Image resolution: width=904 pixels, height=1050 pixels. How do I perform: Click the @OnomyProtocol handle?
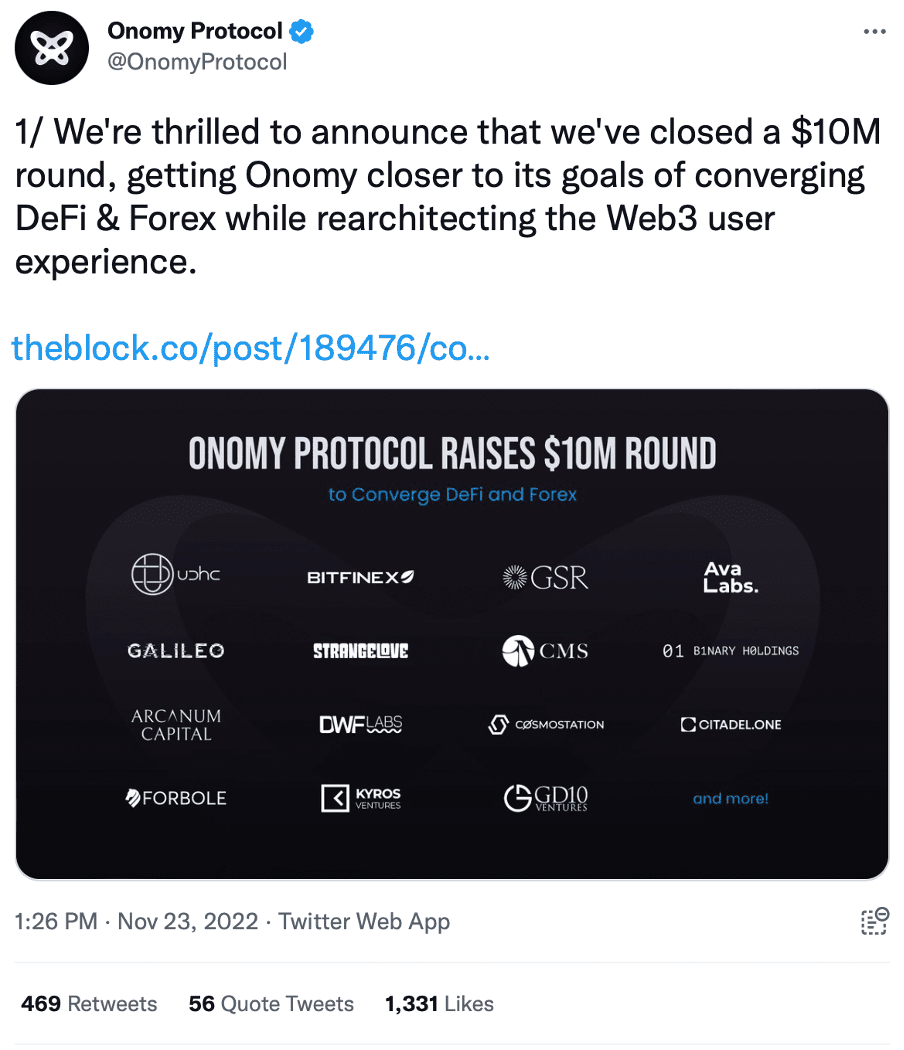point(197,62)
